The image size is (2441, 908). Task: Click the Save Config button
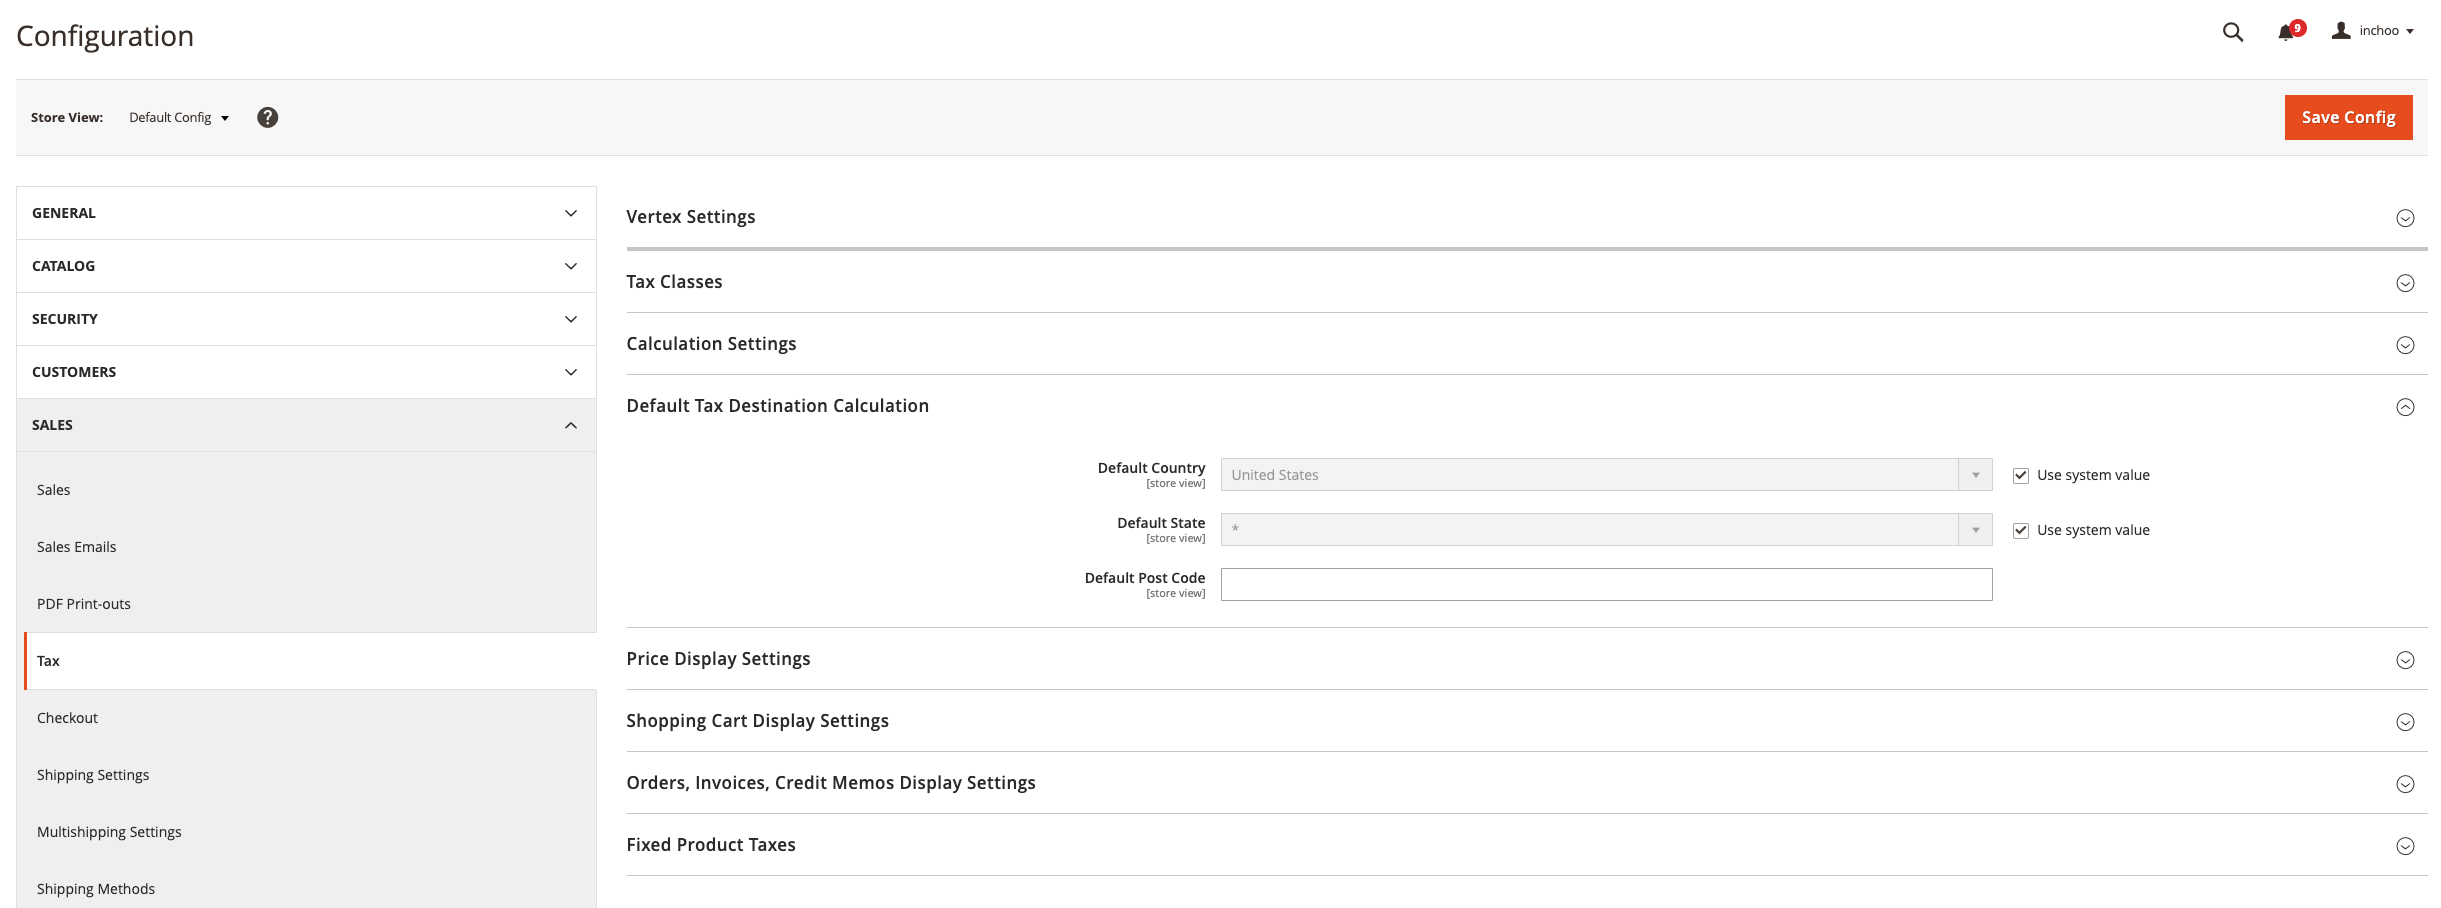[x=2348, y=117]
